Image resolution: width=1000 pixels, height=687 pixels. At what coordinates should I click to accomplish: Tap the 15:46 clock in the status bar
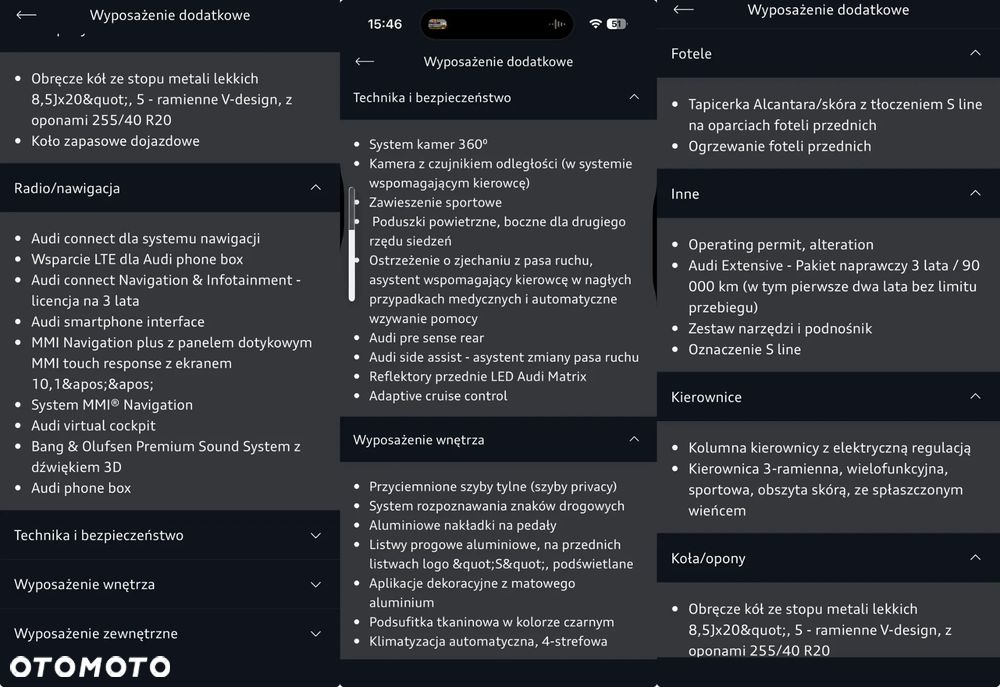click(x=385, y=24)
